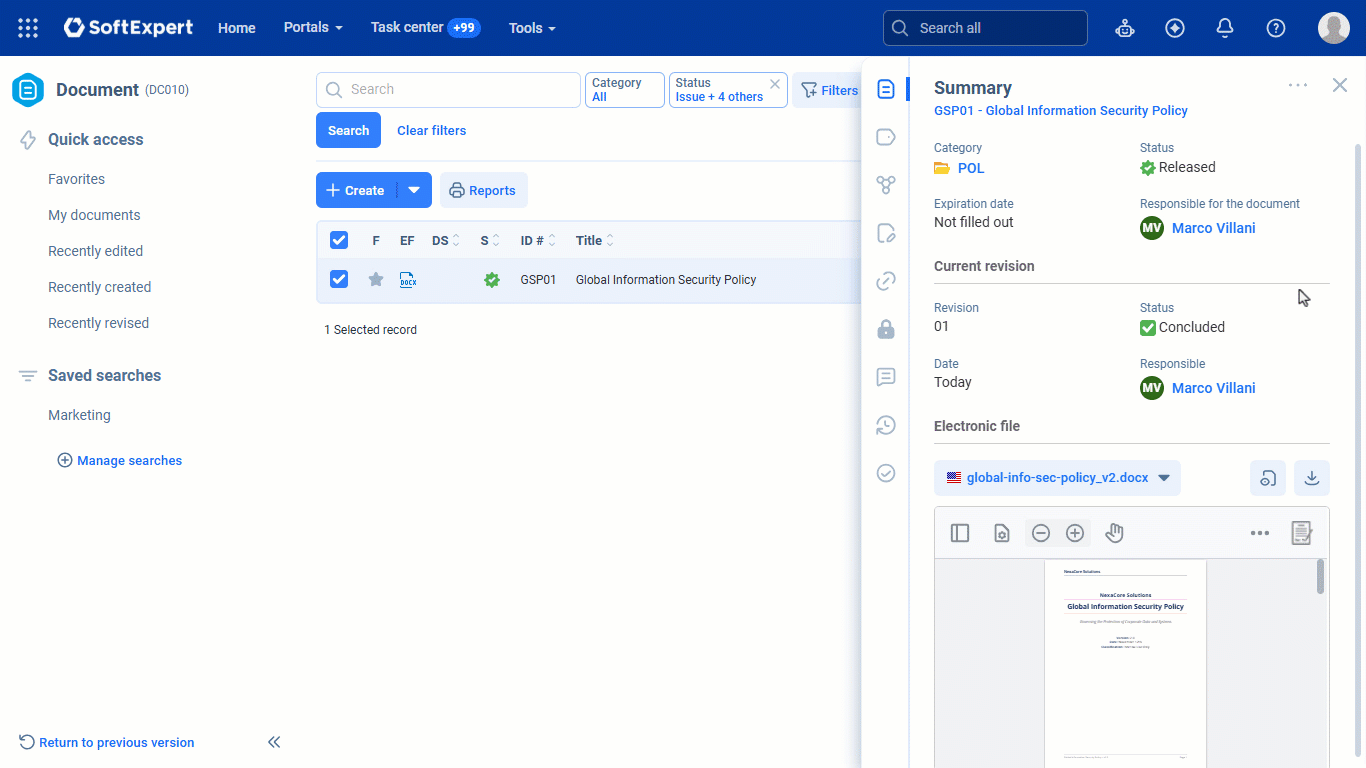Open the security padlock icon
Screen dimensions: 1366x768
[885, 329]
